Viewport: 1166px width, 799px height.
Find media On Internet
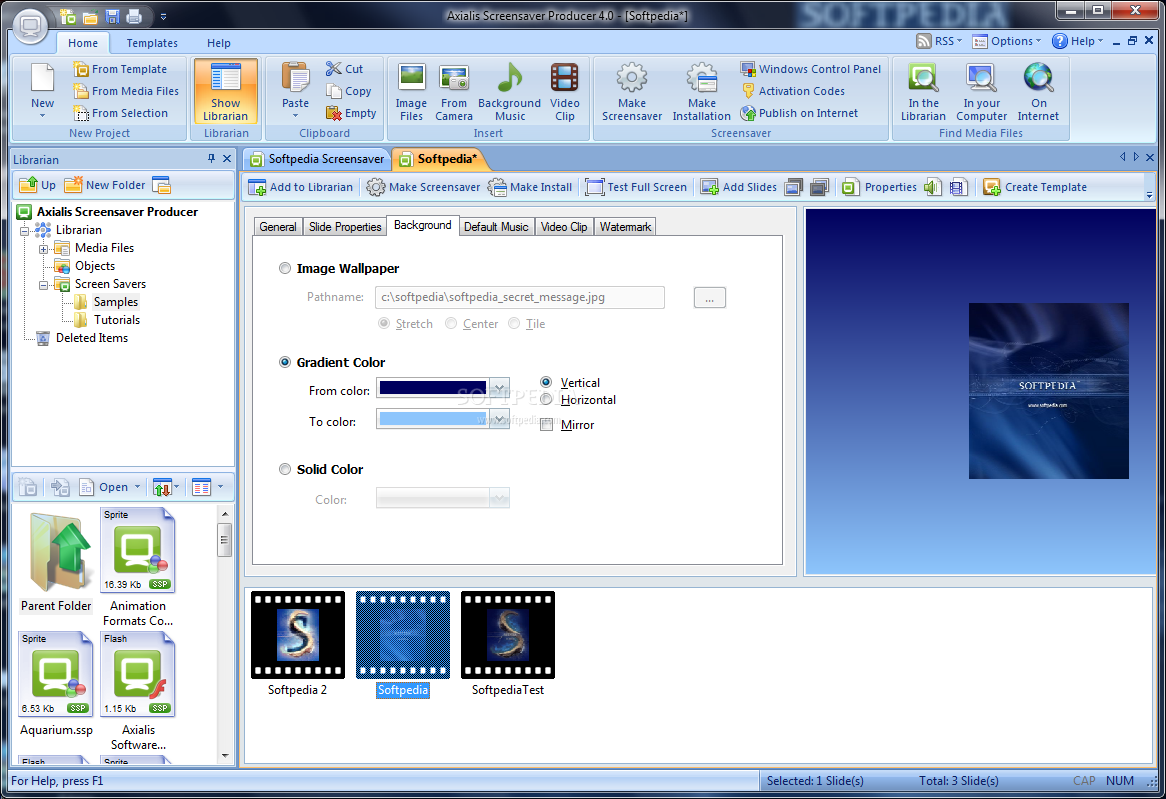[x=1038, y=92]
